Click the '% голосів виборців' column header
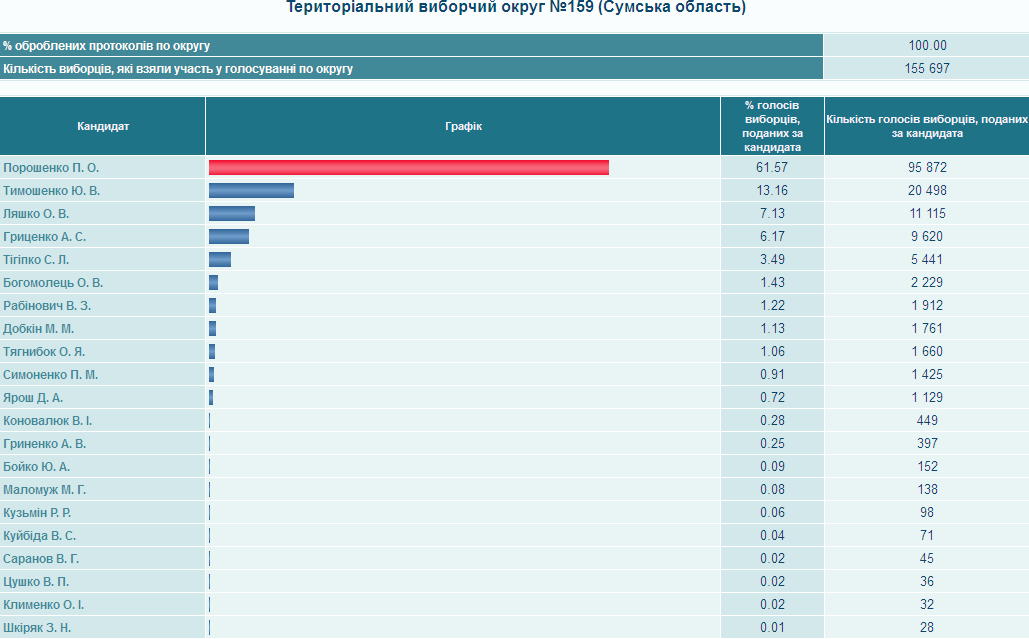 772,126
